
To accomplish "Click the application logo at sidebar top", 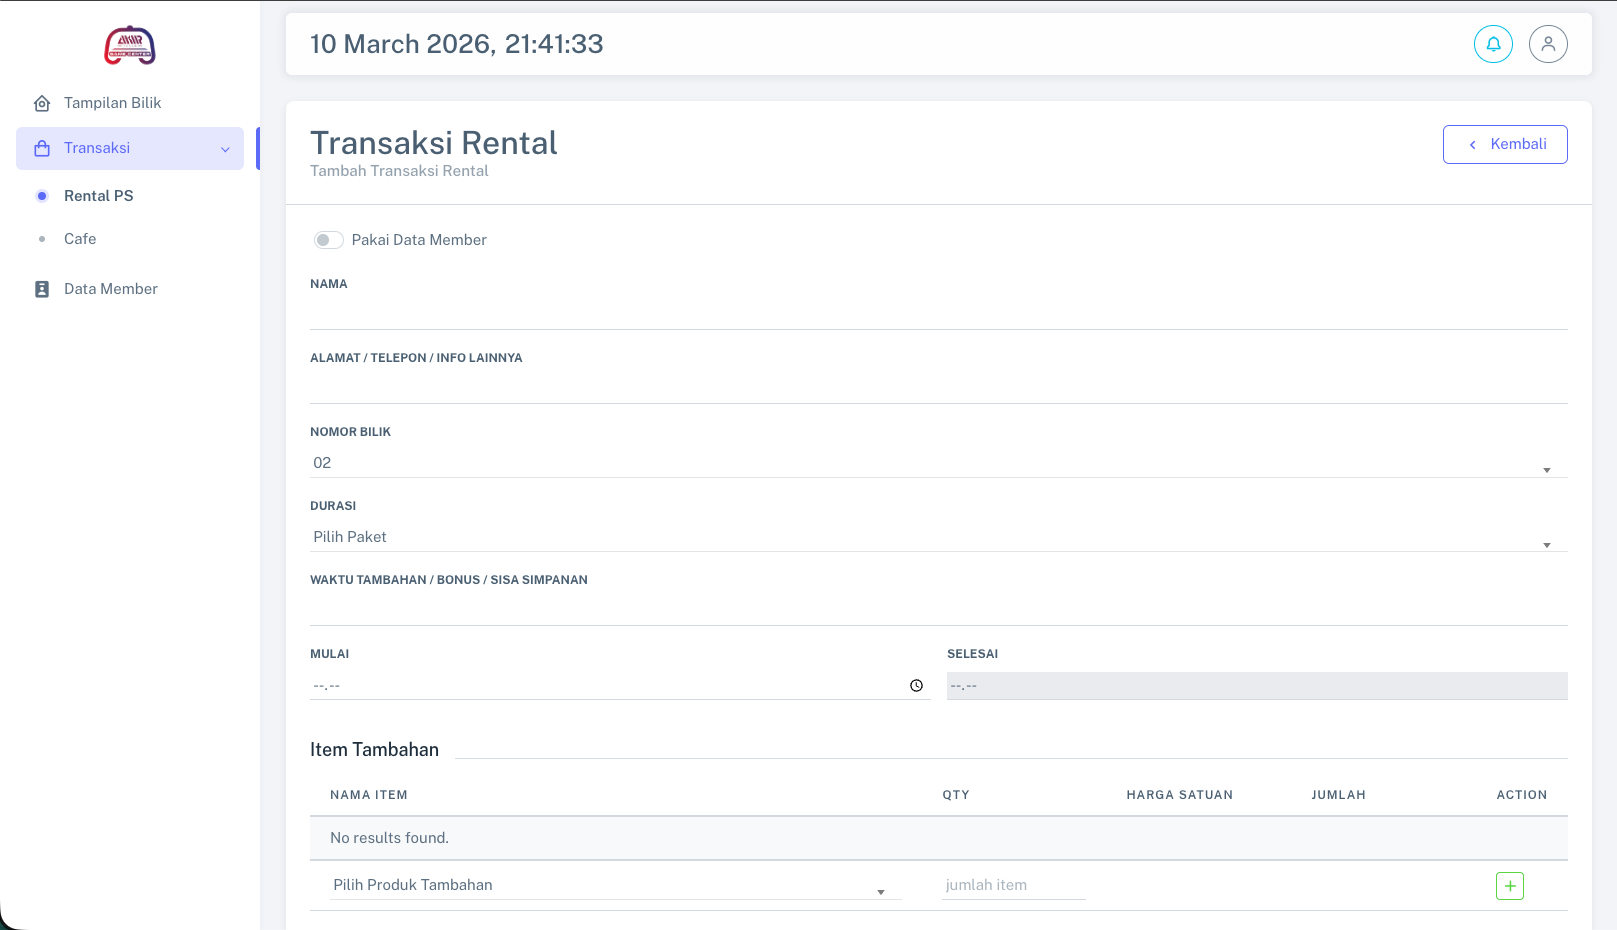I will tap(130, 44).
